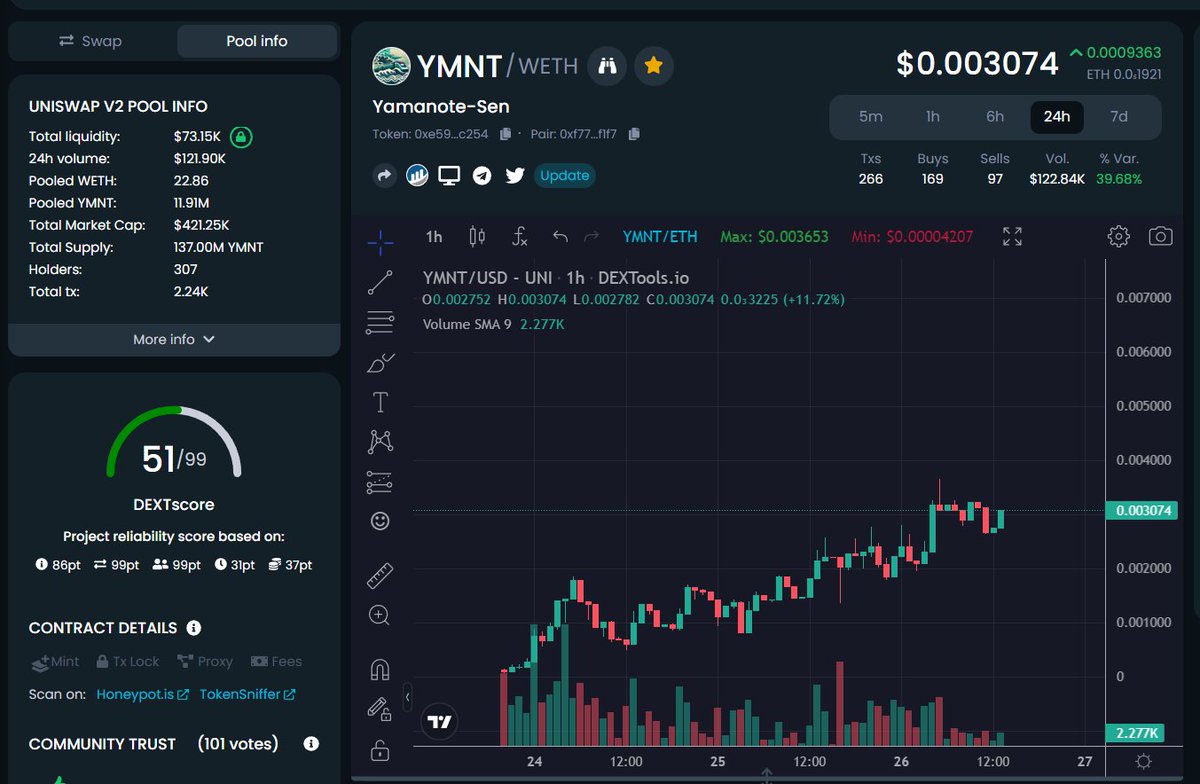This screenshot has height=784, width=1200.
Task: Click the YMNT token logo
Action: [391, 66]
